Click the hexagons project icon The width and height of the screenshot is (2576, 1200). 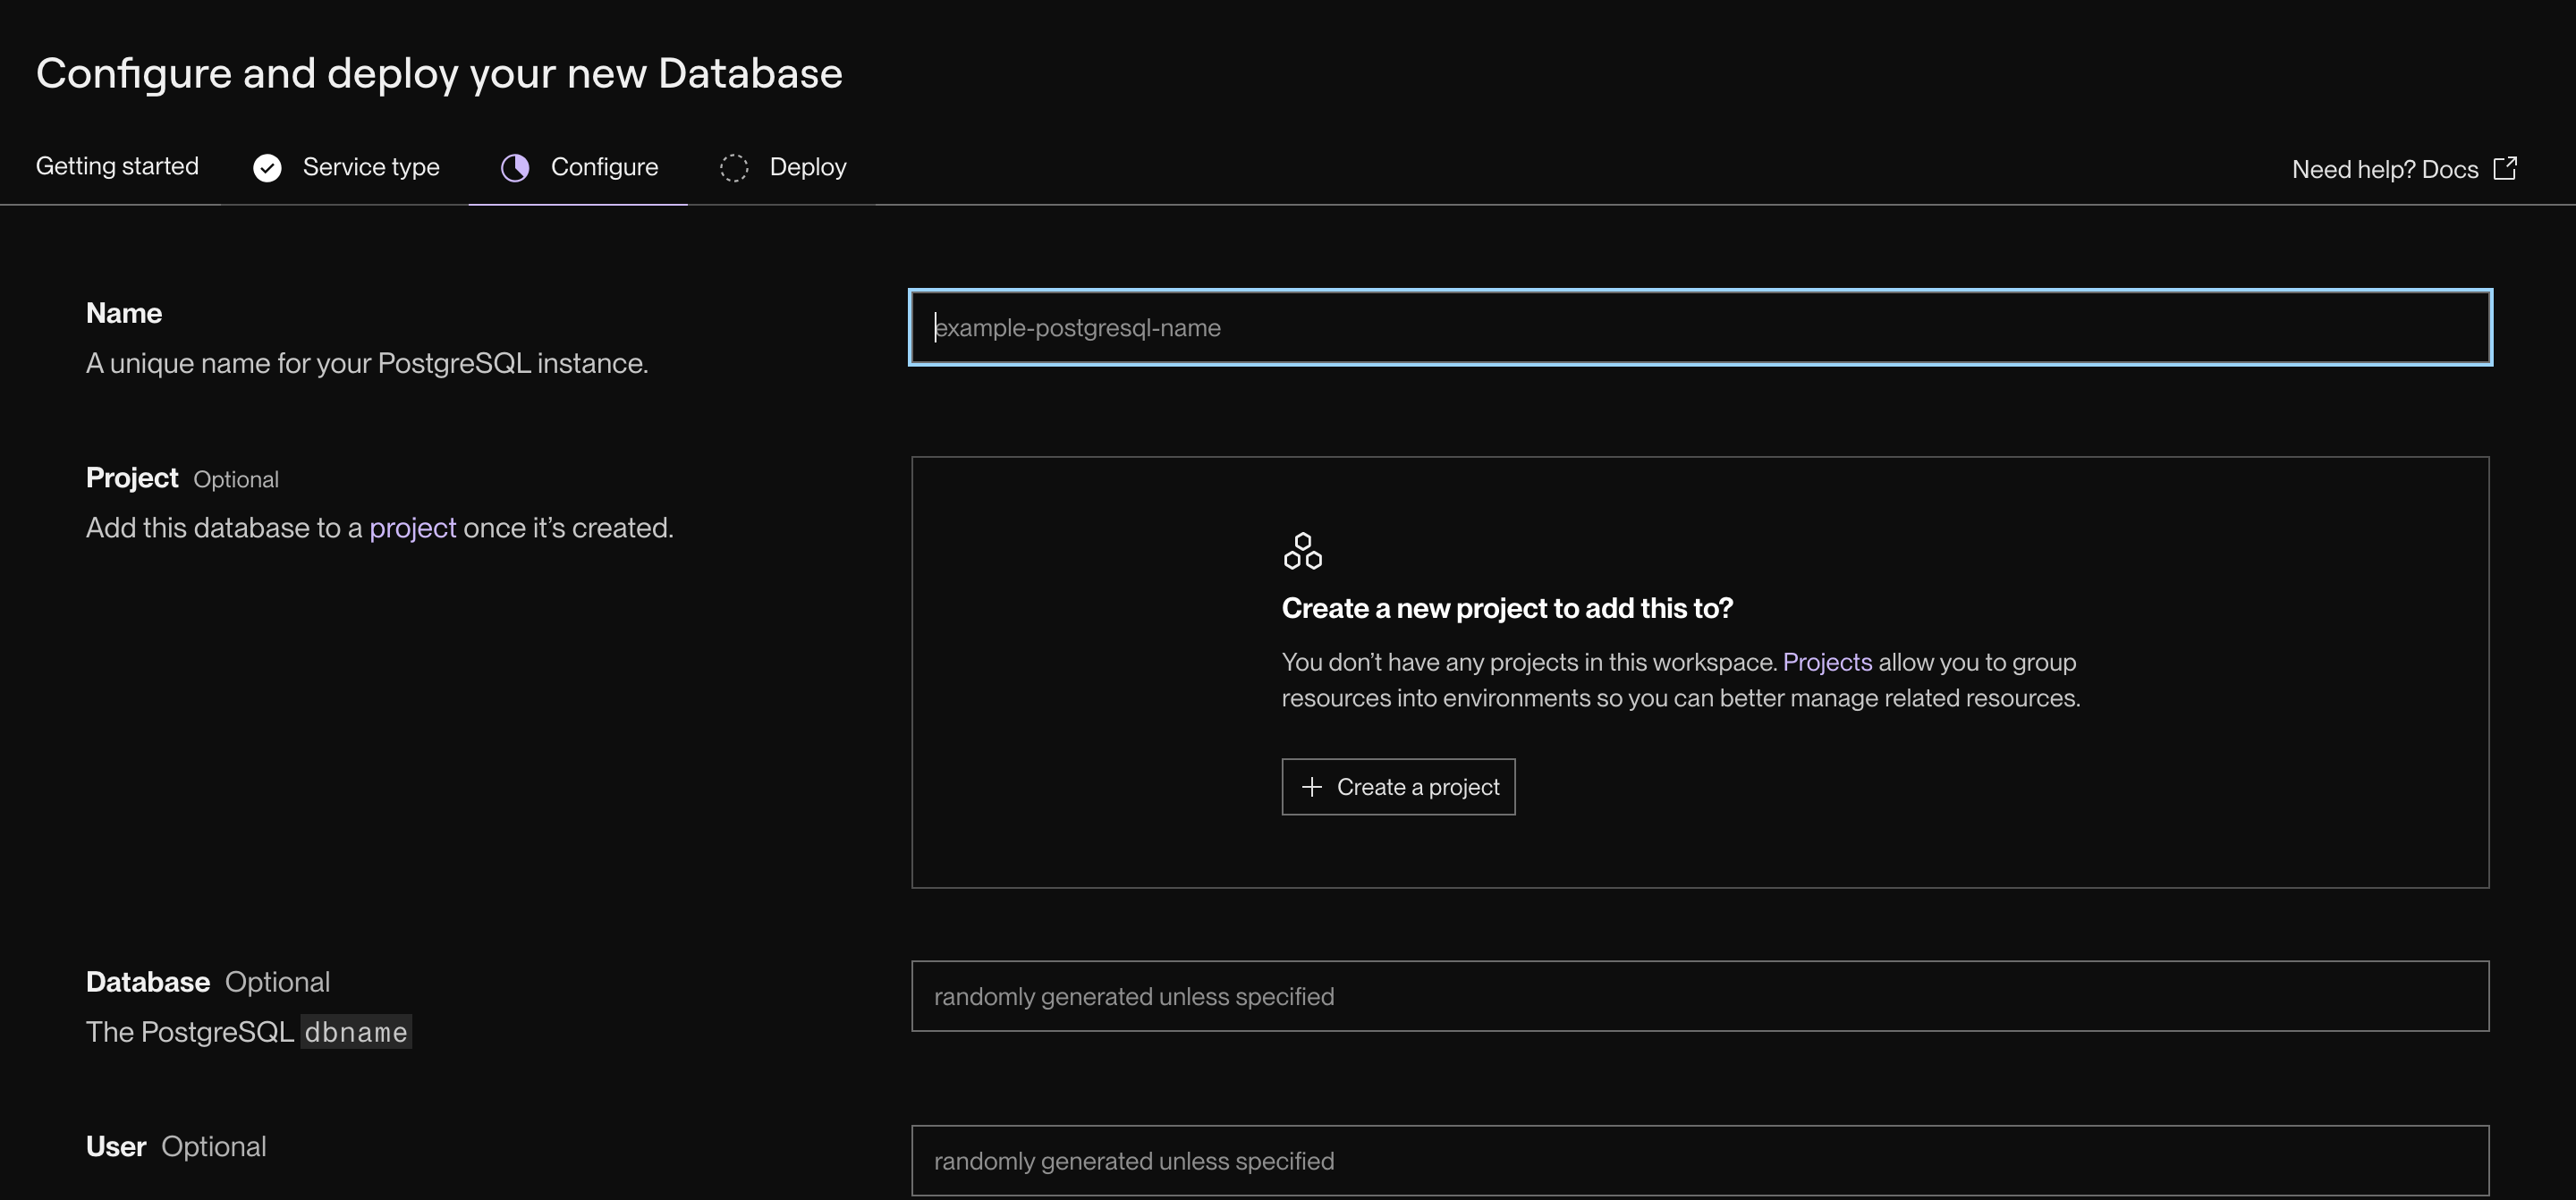tap(1303, 551)
